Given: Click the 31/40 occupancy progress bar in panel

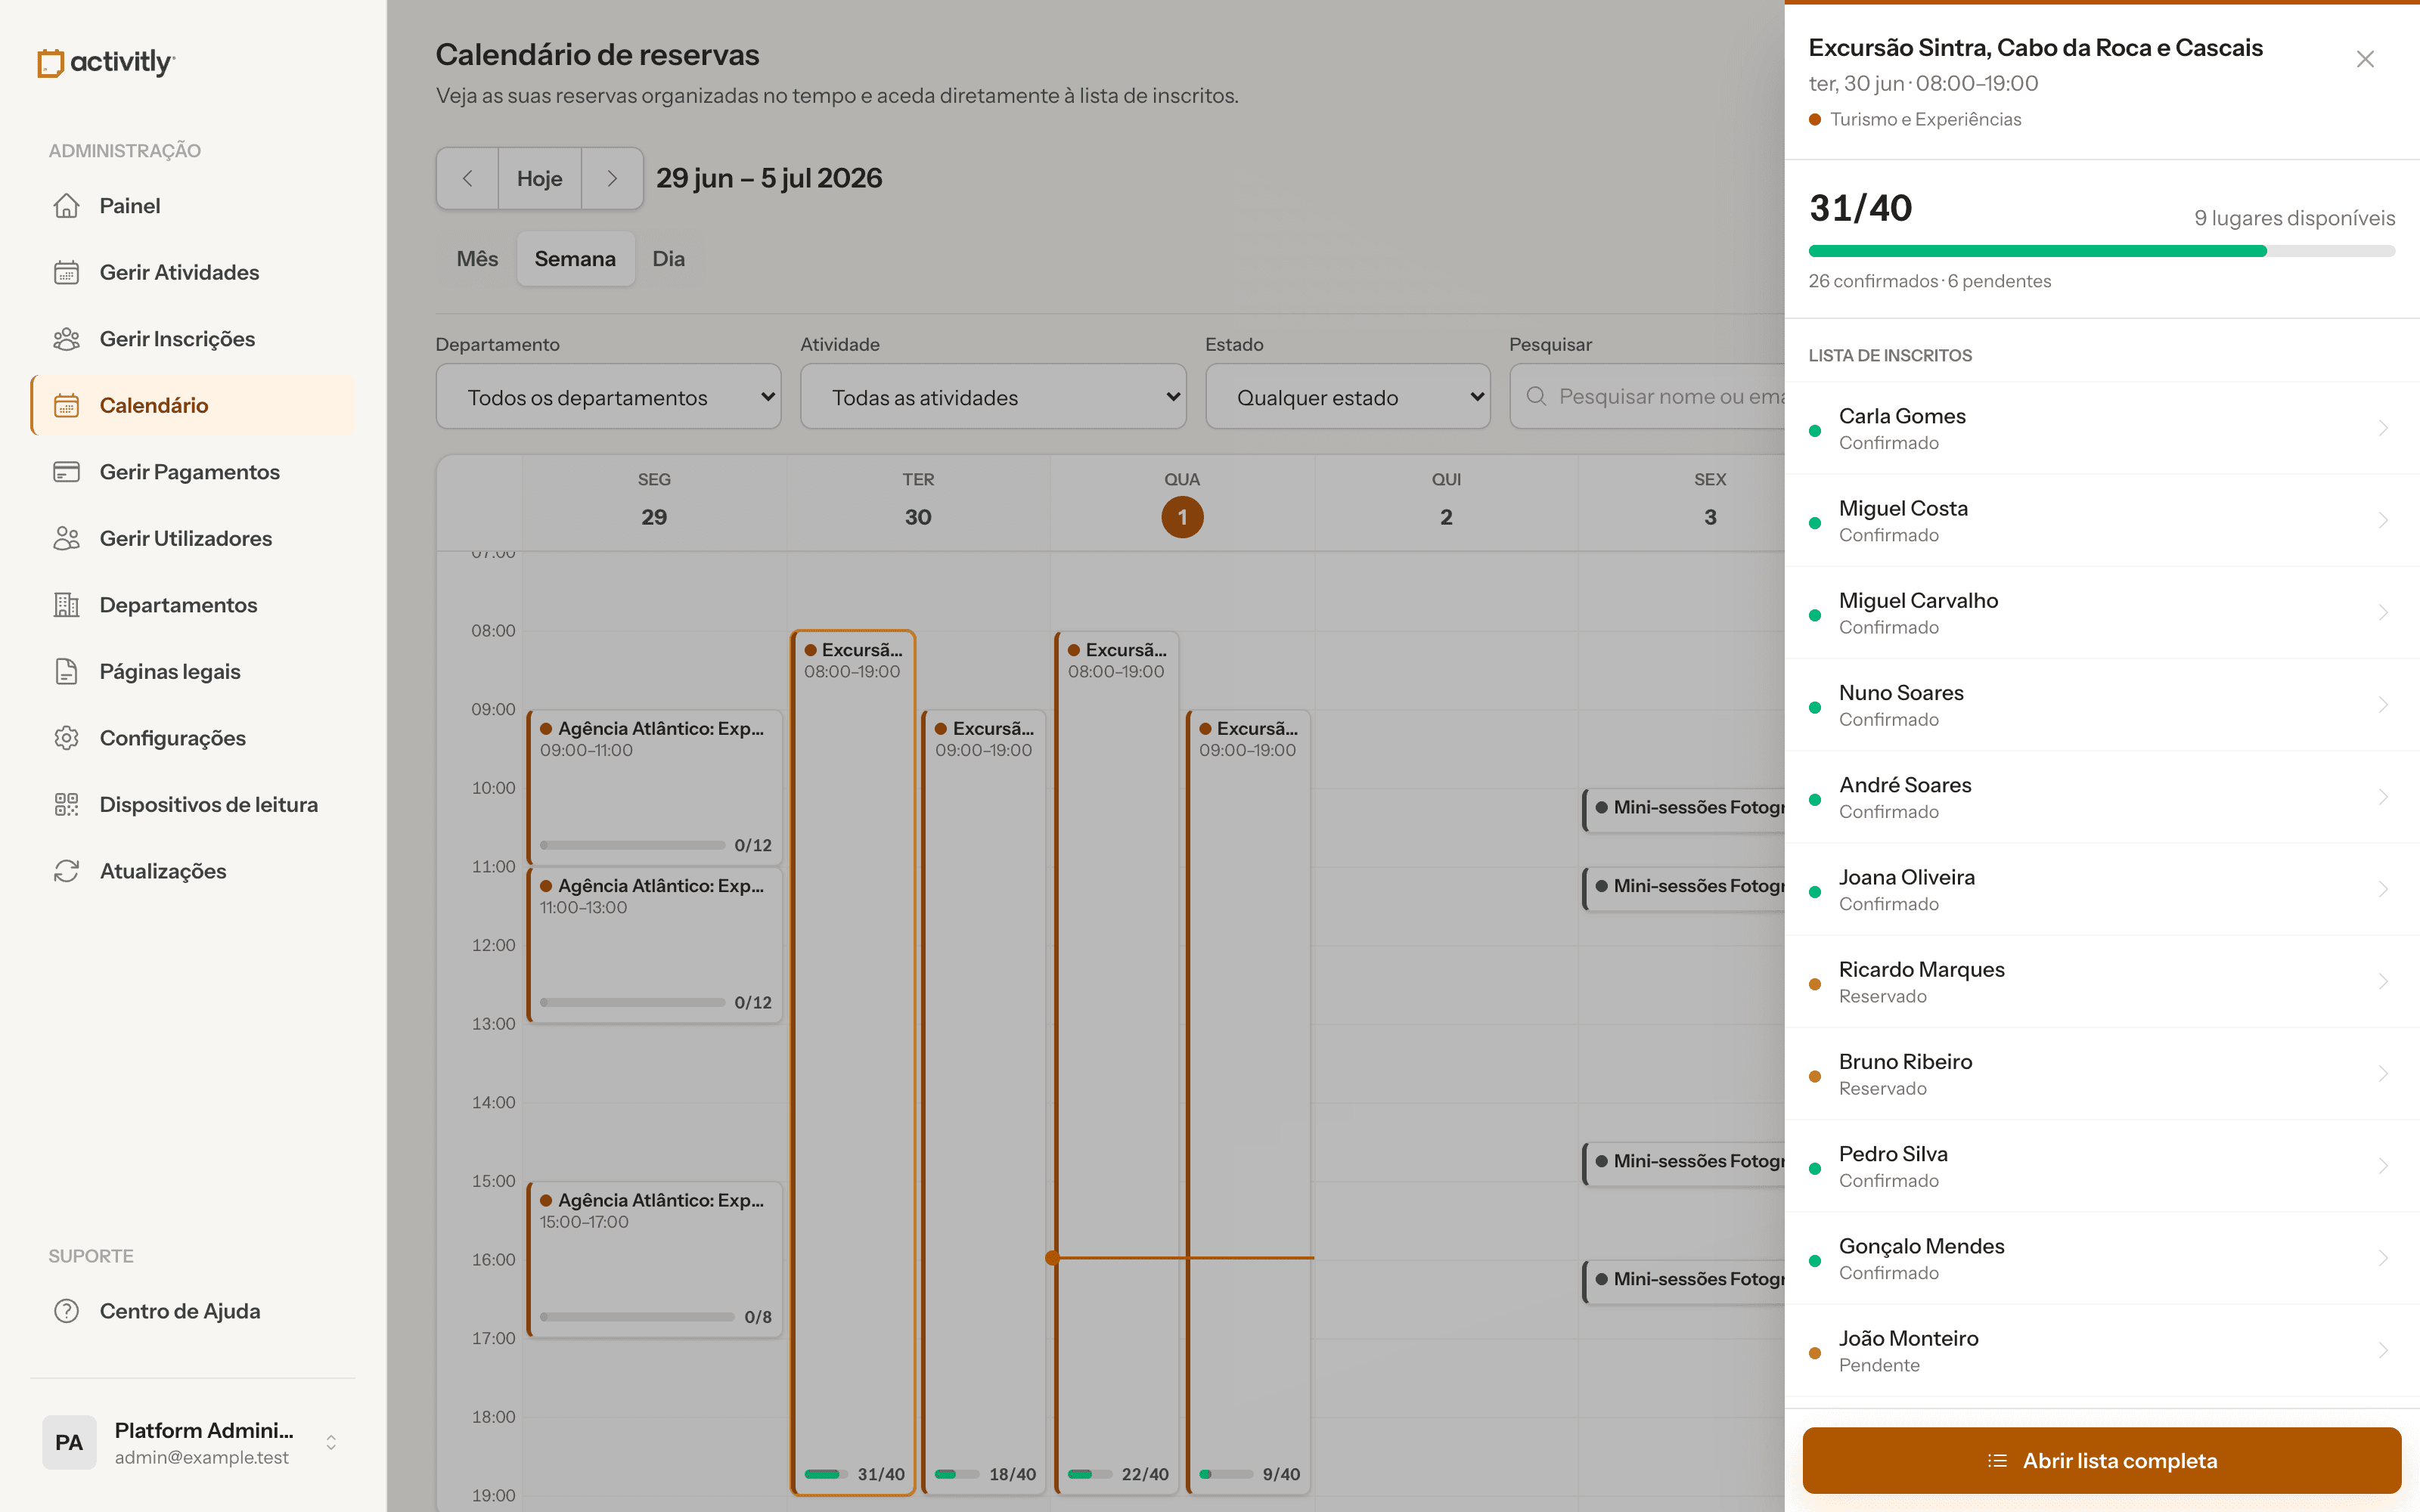Looking at the screenshot, I should click(2101, 251).
